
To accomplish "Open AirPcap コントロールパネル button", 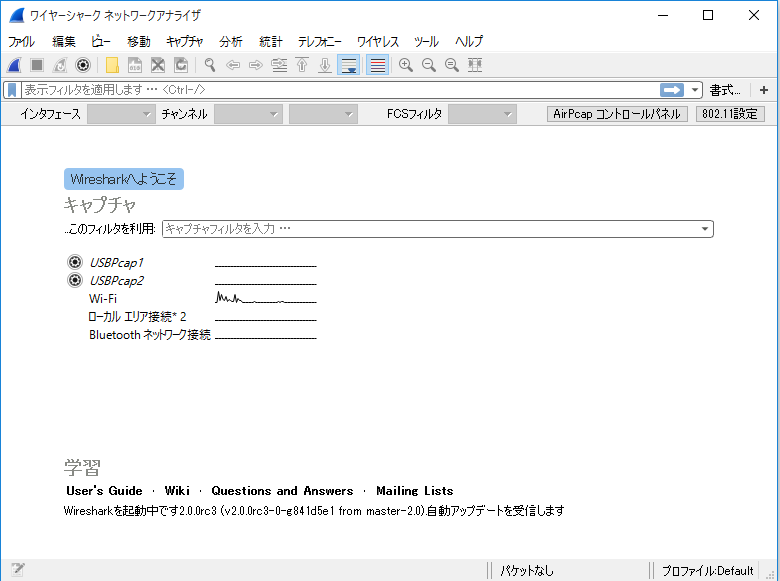I will click(x=617, y=114).
